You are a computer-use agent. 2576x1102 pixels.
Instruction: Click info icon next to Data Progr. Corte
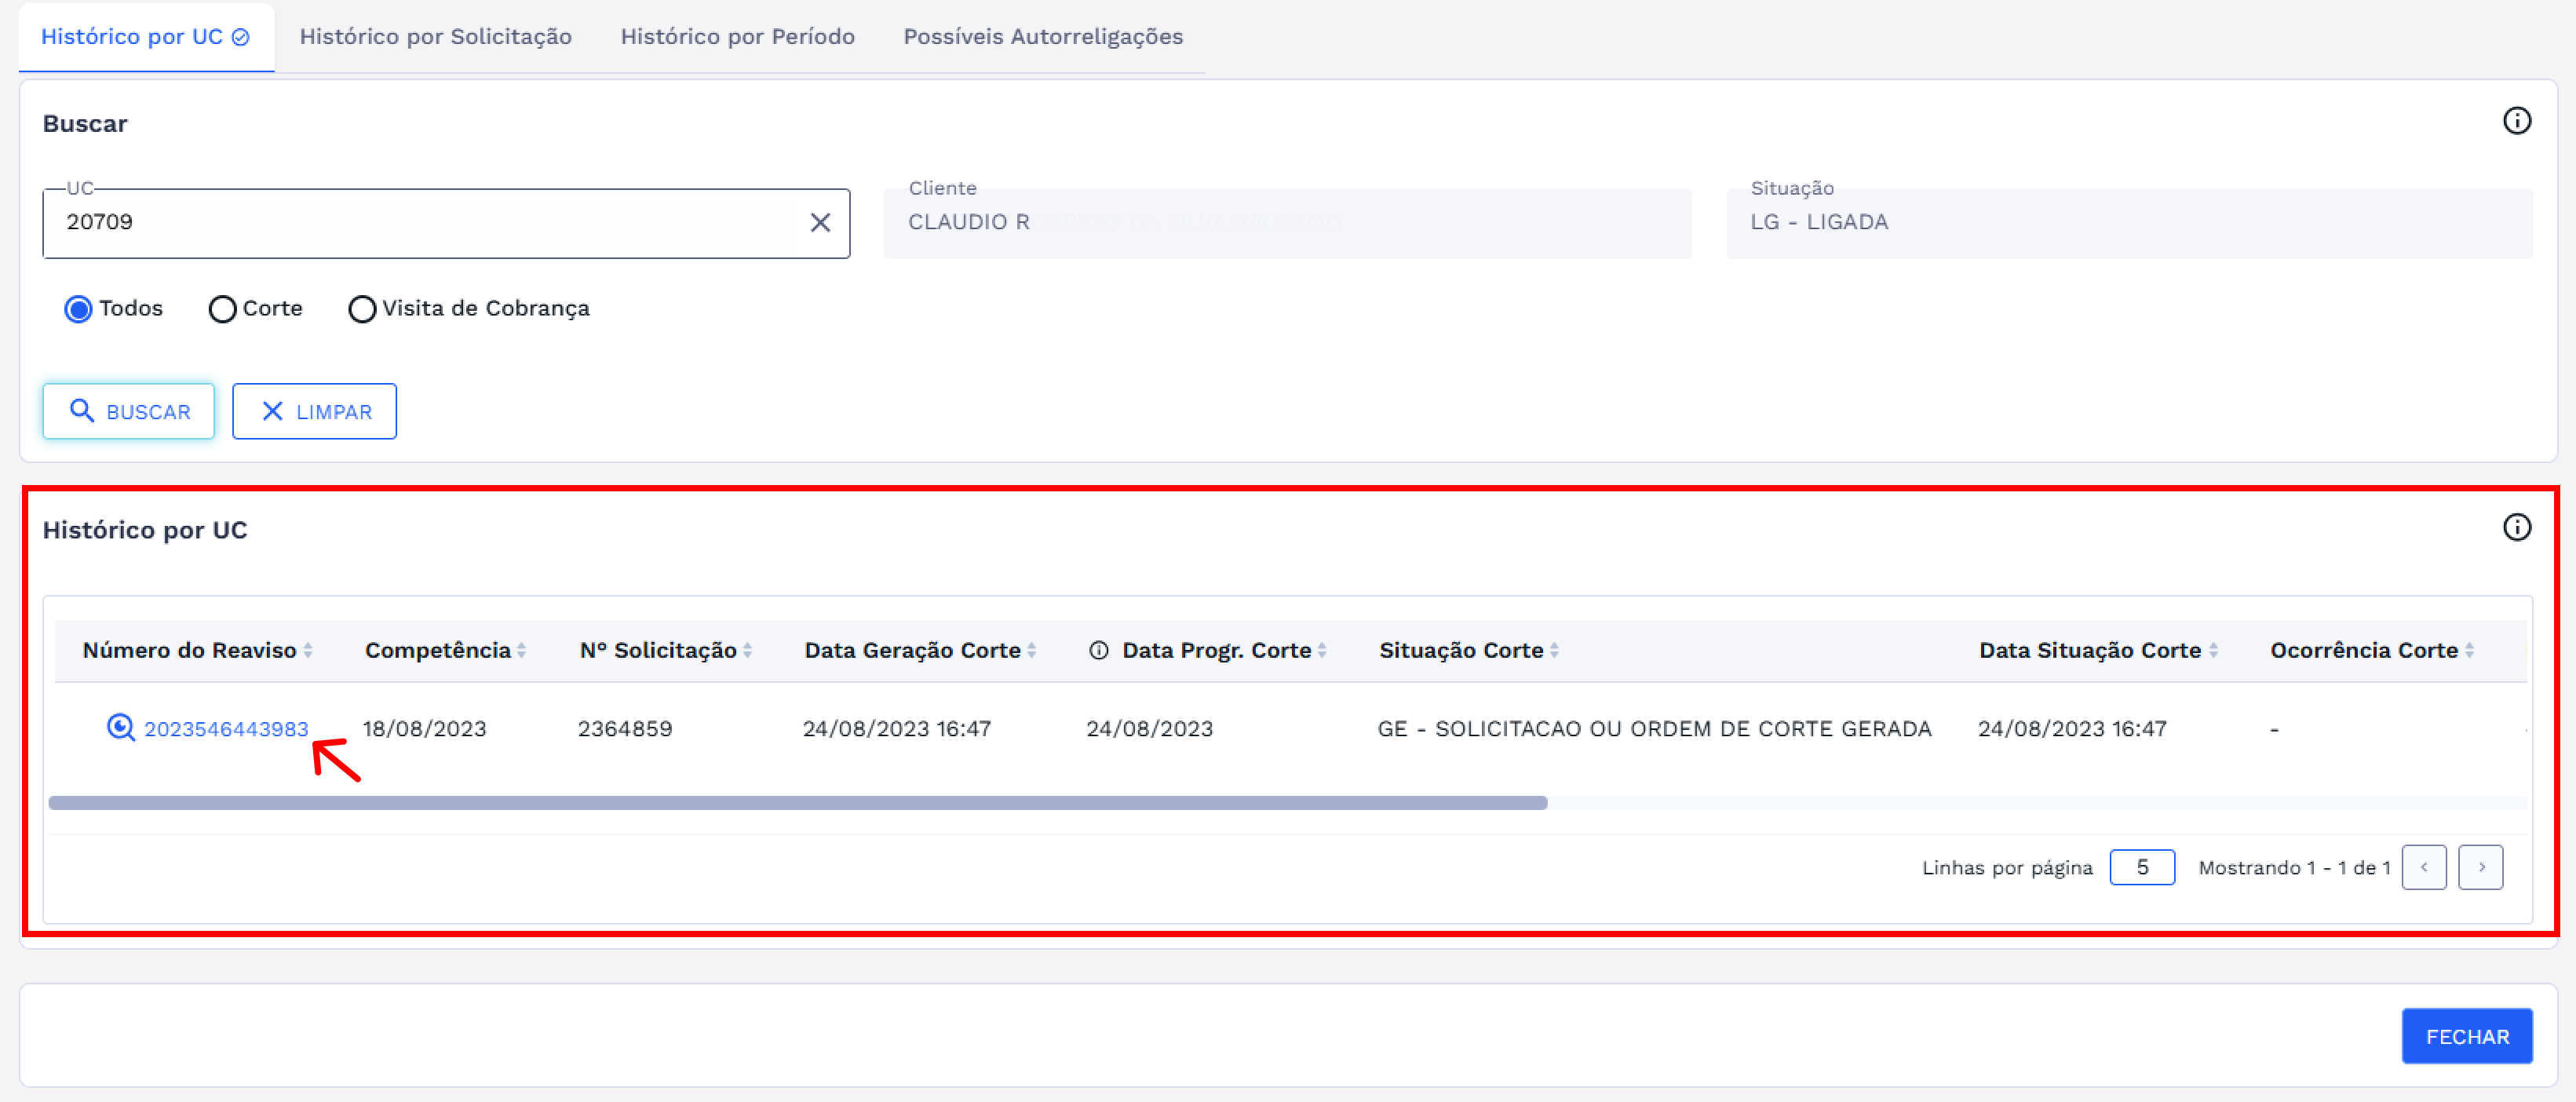(1098, 650)
